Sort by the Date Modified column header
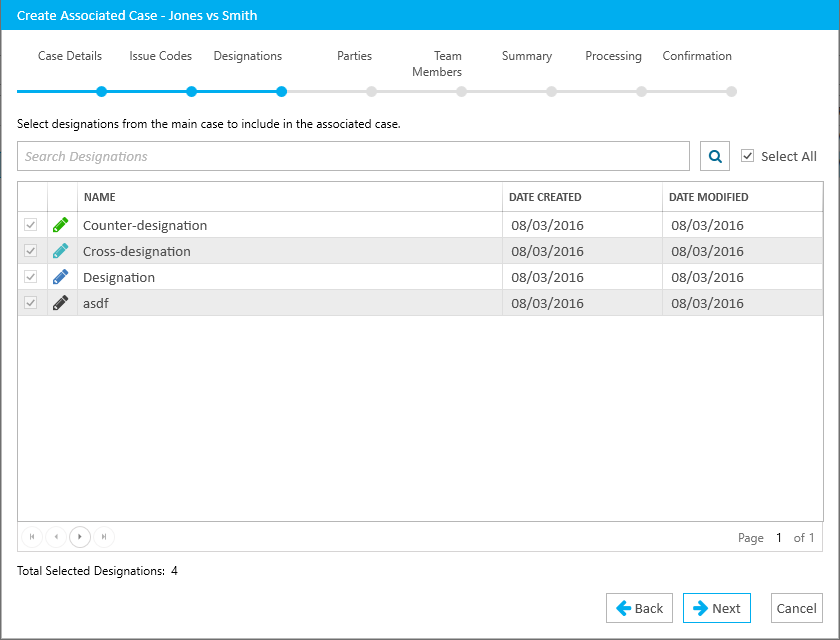Screen dimensions: 840x640 708,197
